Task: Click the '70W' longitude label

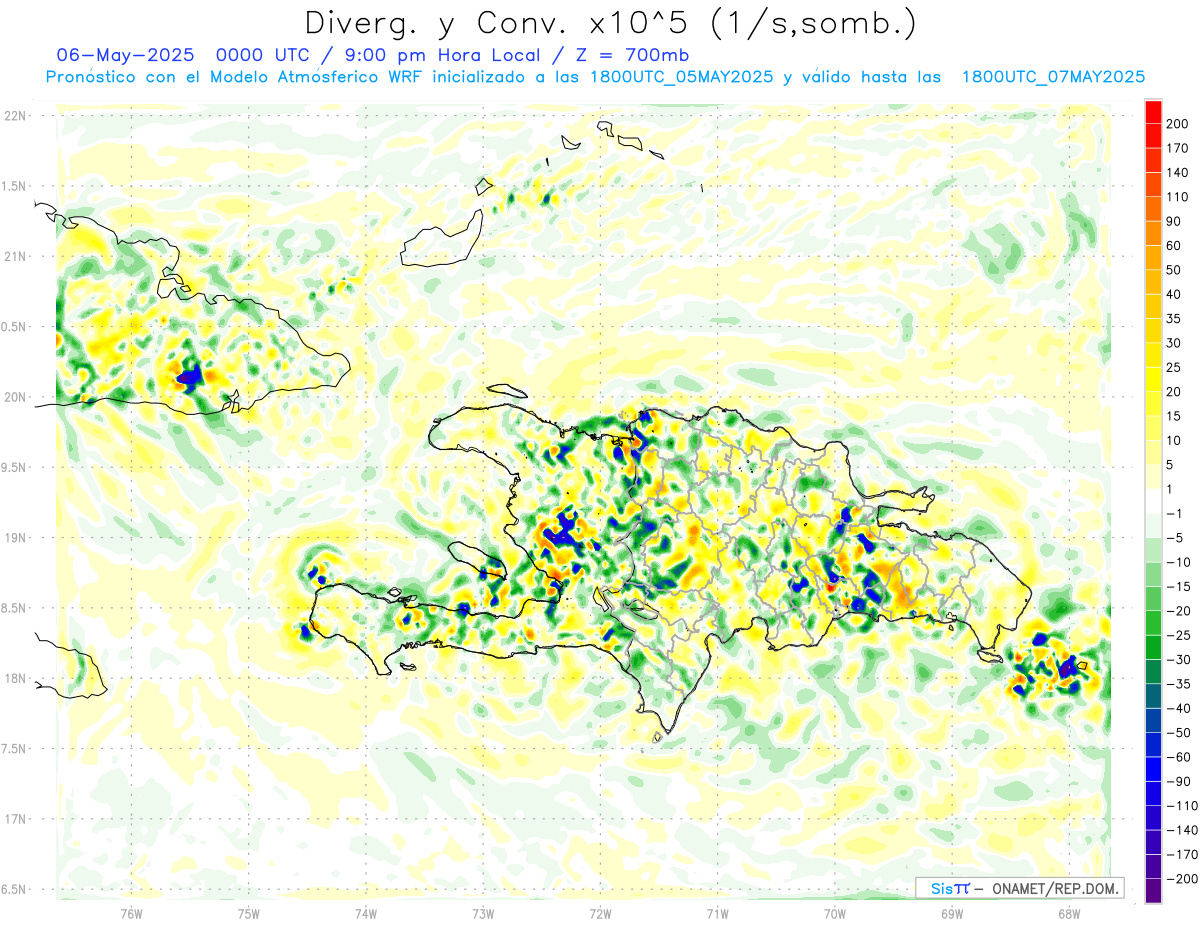Action: [x=834, y=913]
